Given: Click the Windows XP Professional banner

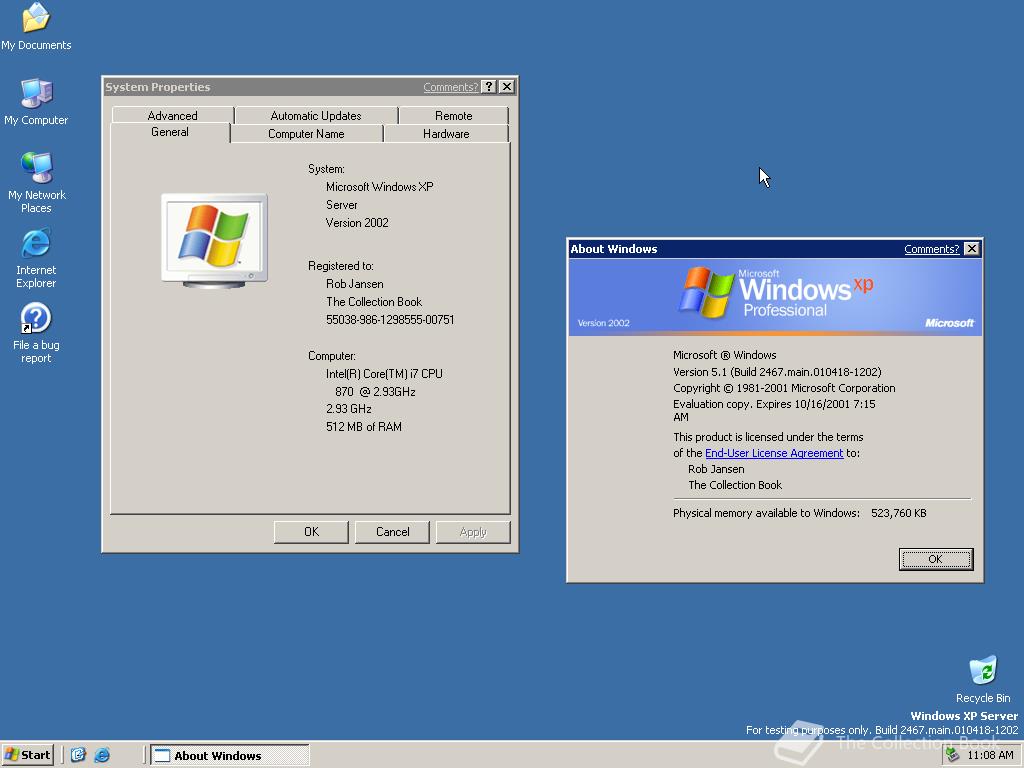Looking at the screenshot, I should coord(775,297).
